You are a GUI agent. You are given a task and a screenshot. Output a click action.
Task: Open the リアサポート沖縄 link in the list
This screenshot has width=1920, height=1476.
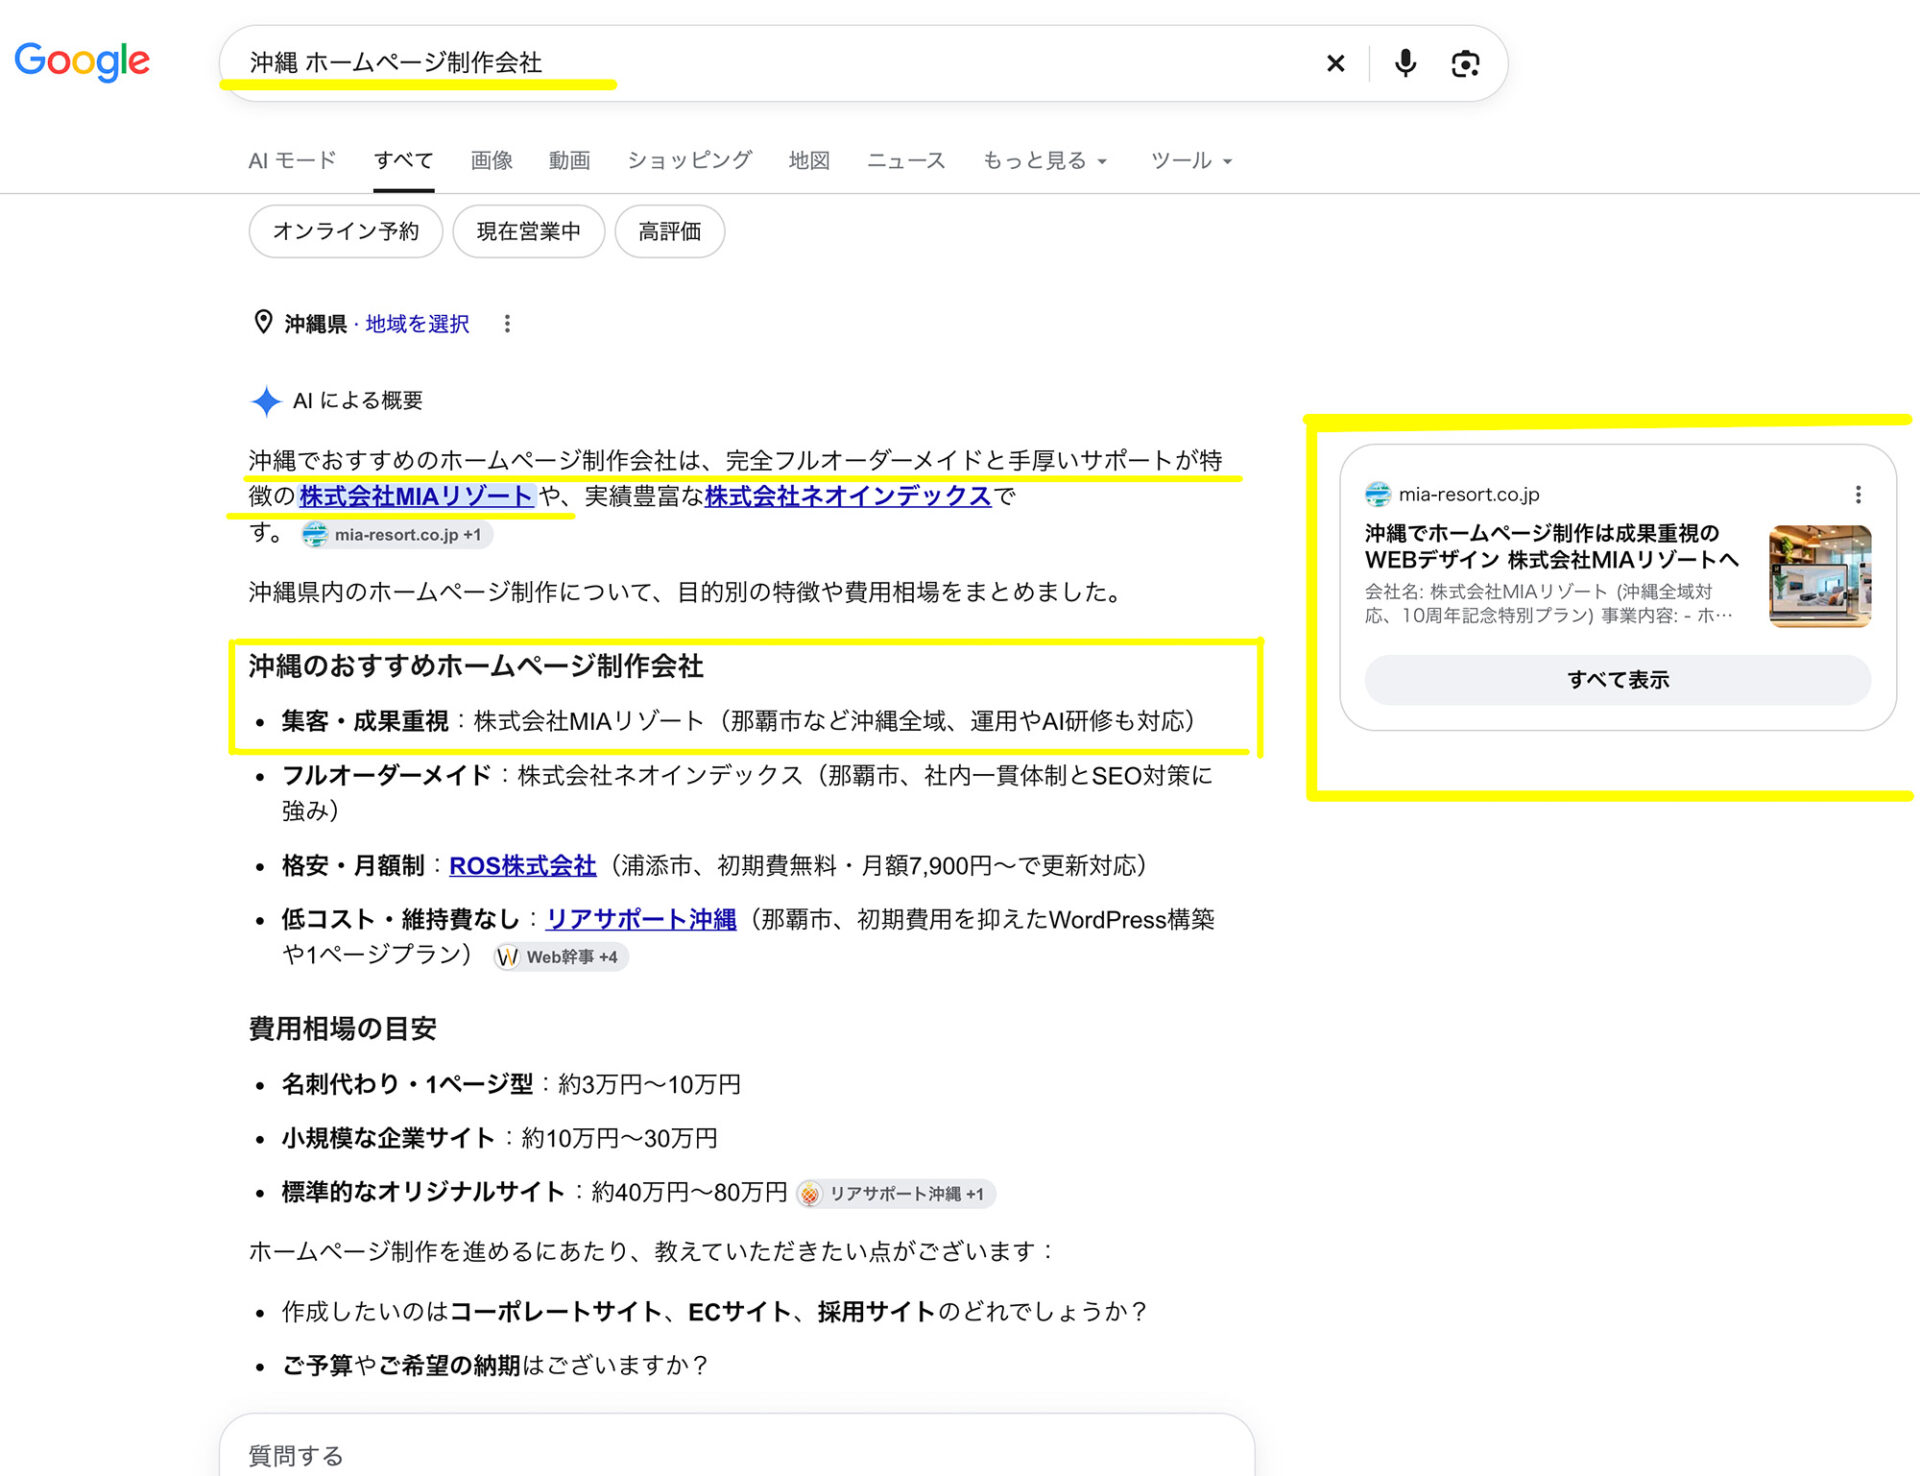(x=641, y=919)
